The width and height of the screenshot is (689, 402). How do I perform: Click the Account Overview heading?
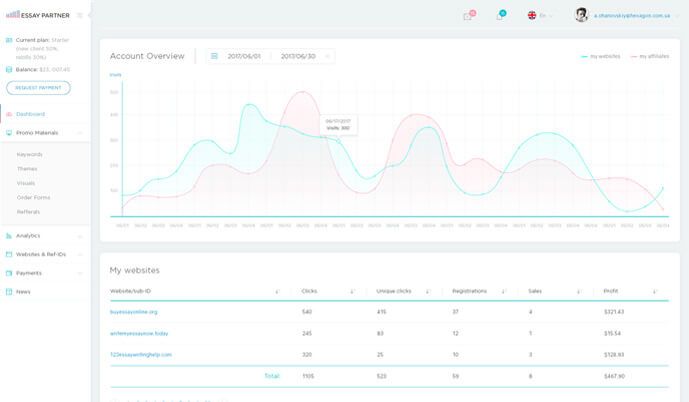[147, 56]
